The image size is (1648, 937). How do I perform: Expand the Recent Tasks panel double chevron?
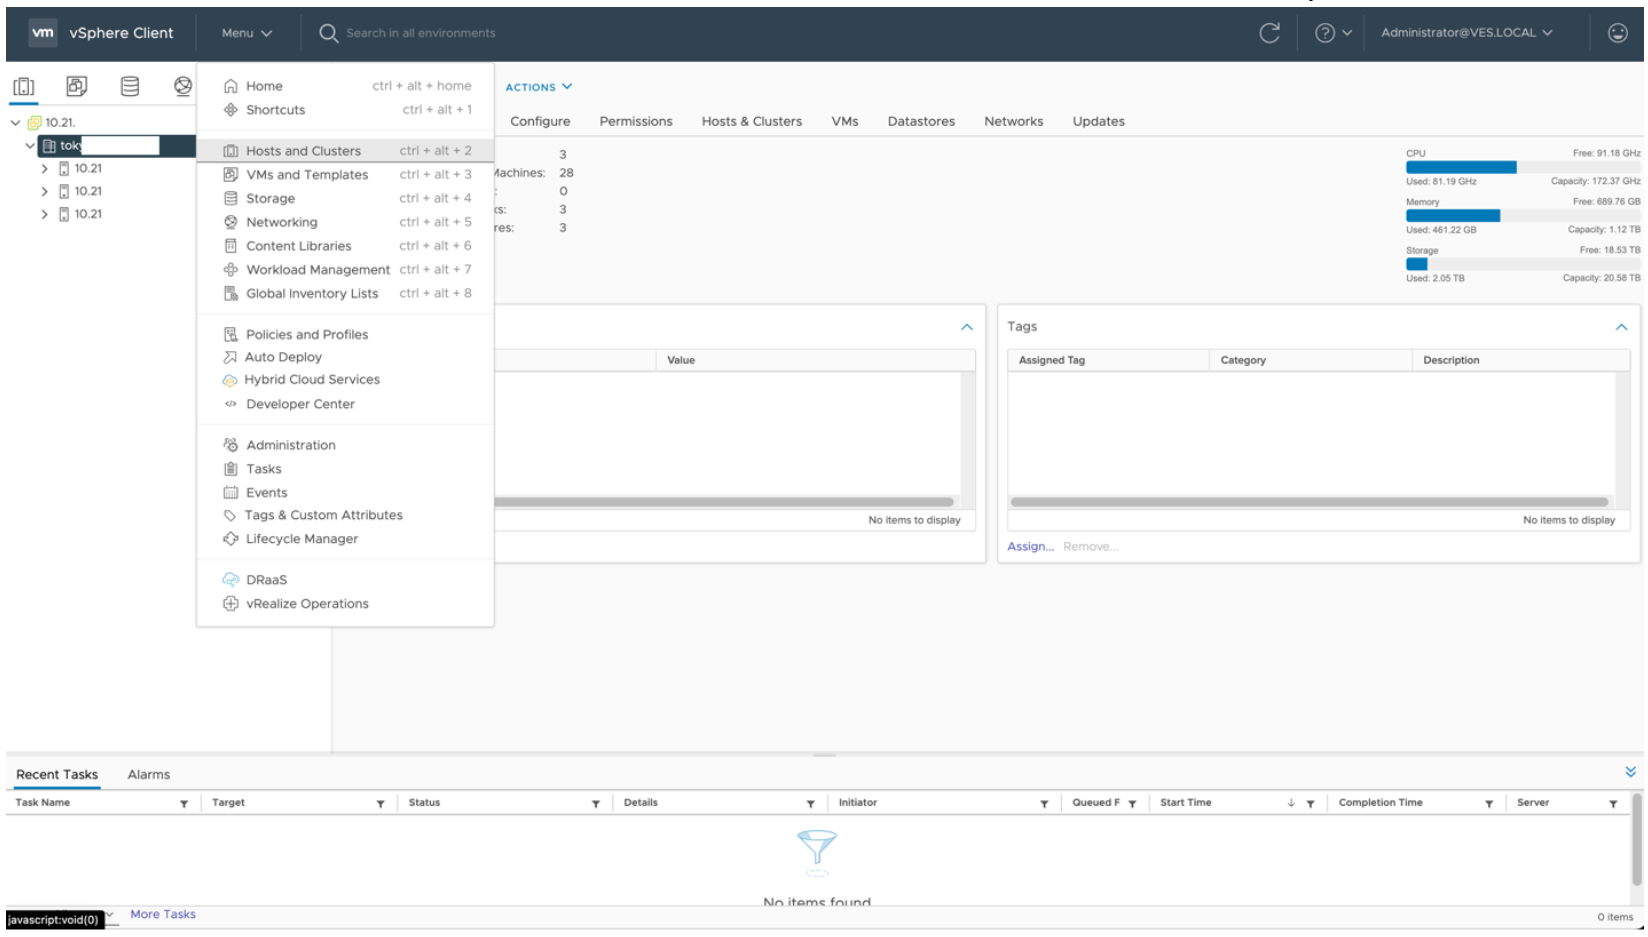click(1629, 770)
